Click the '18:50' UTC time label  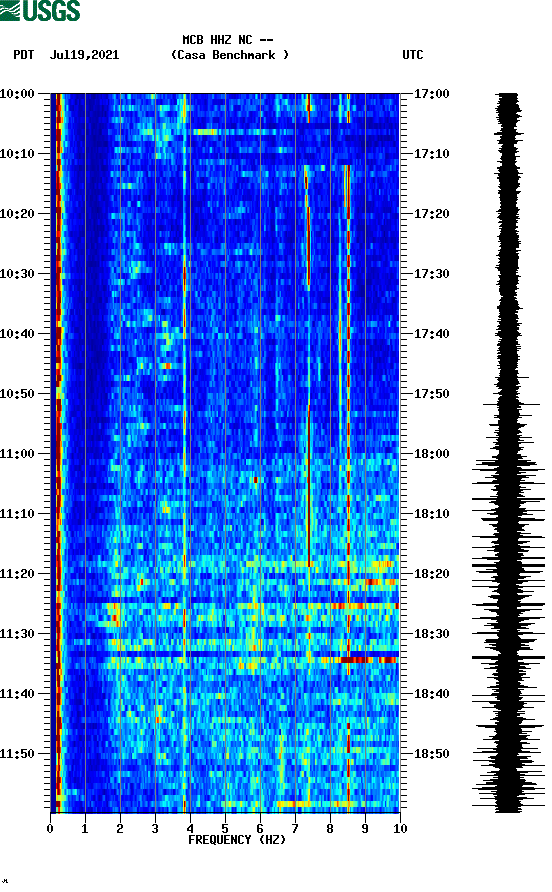click(431, 754)
